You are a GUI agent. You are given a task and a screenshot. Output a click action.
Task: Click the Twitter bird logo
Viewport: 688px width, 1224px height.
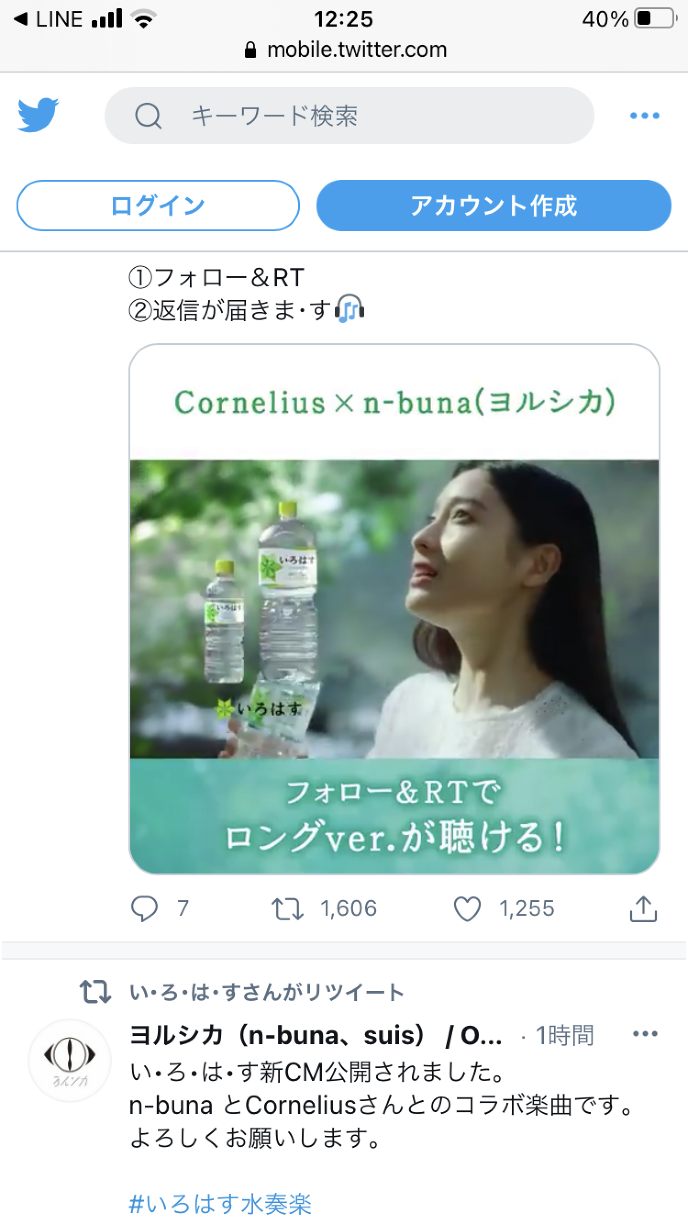click(x=39, y=115)
